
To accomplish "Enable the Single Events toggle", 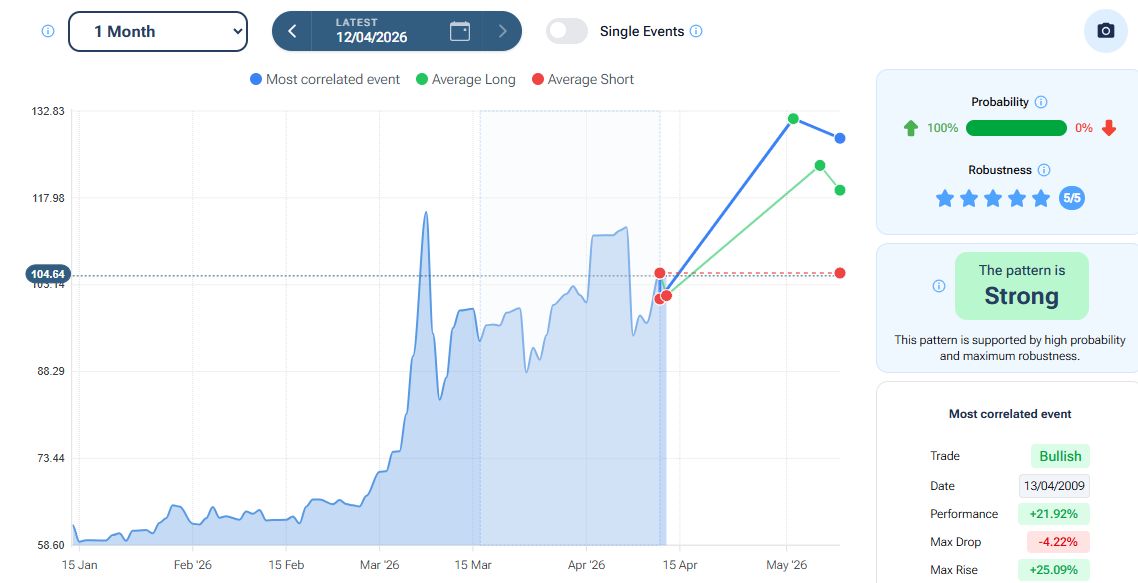I will 567,31.
